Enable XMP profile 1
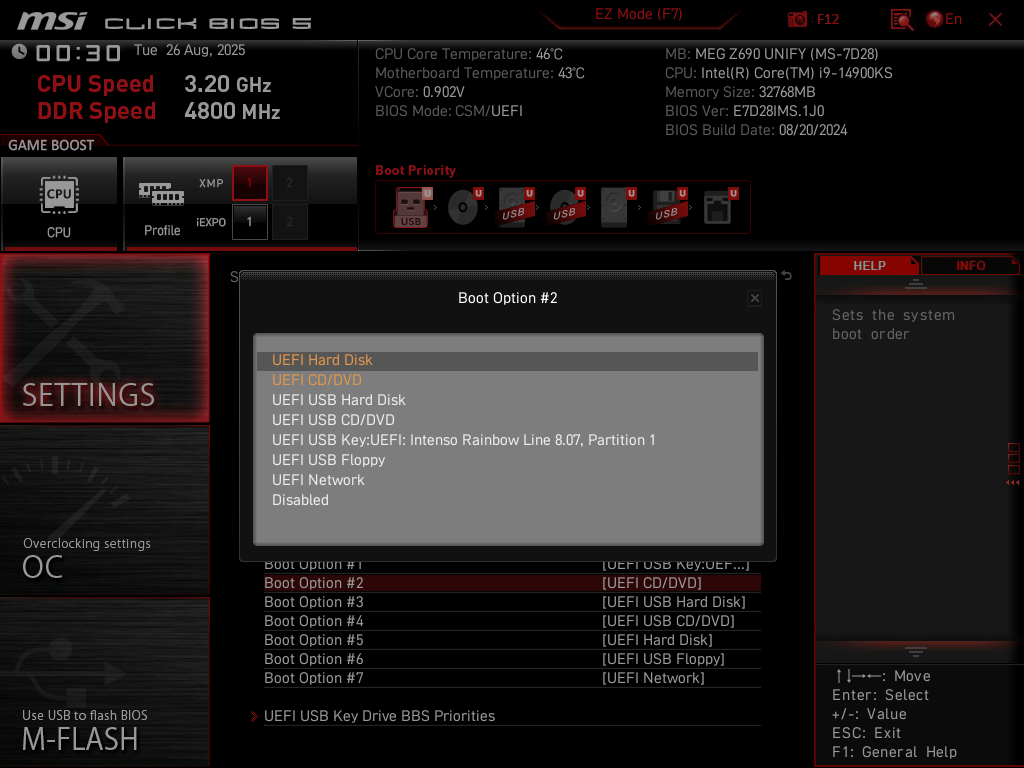1024x768 pixels. (249, 183)
